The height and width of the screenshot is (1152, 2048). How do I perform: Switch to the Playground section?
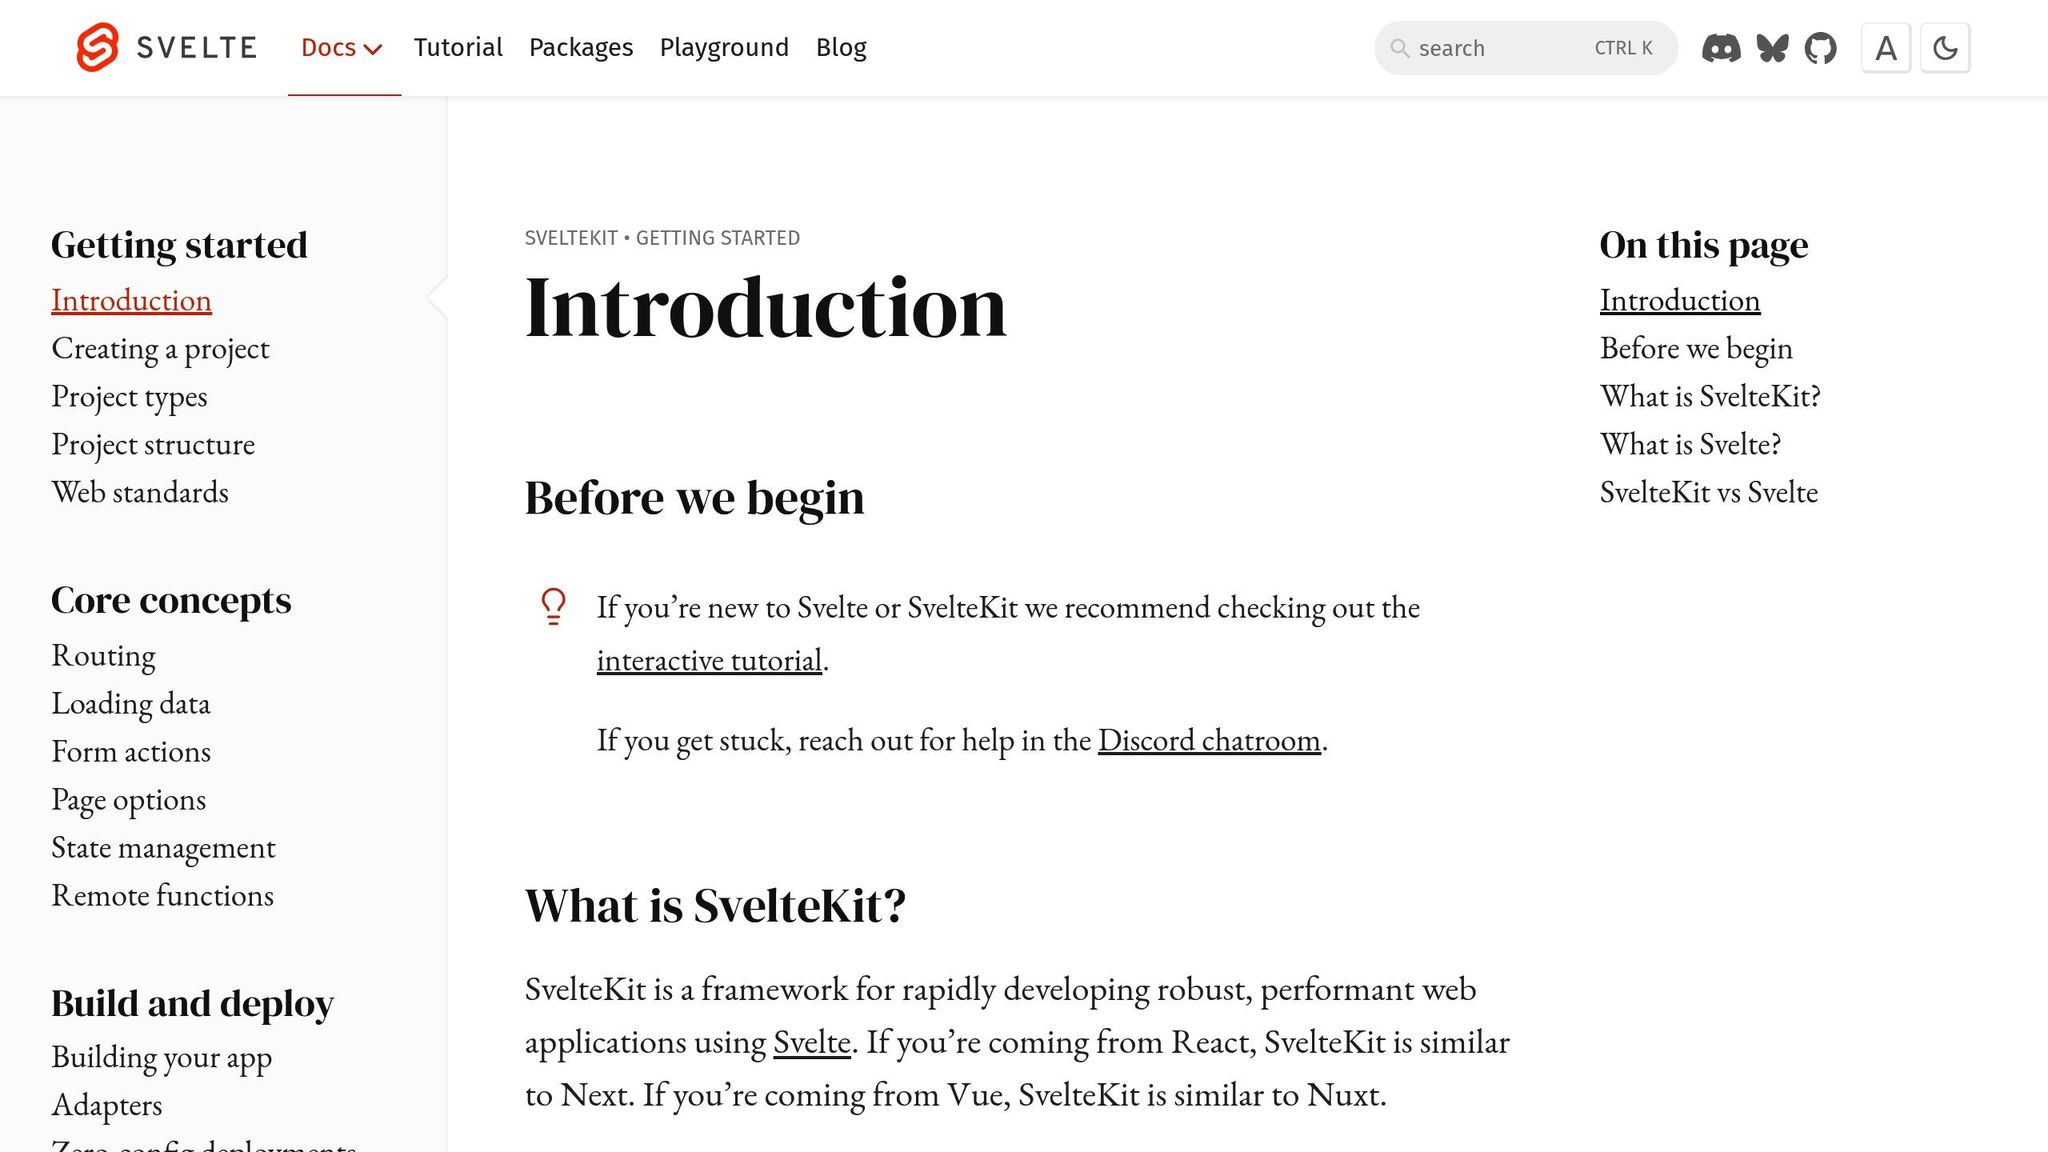pos(724,47)
